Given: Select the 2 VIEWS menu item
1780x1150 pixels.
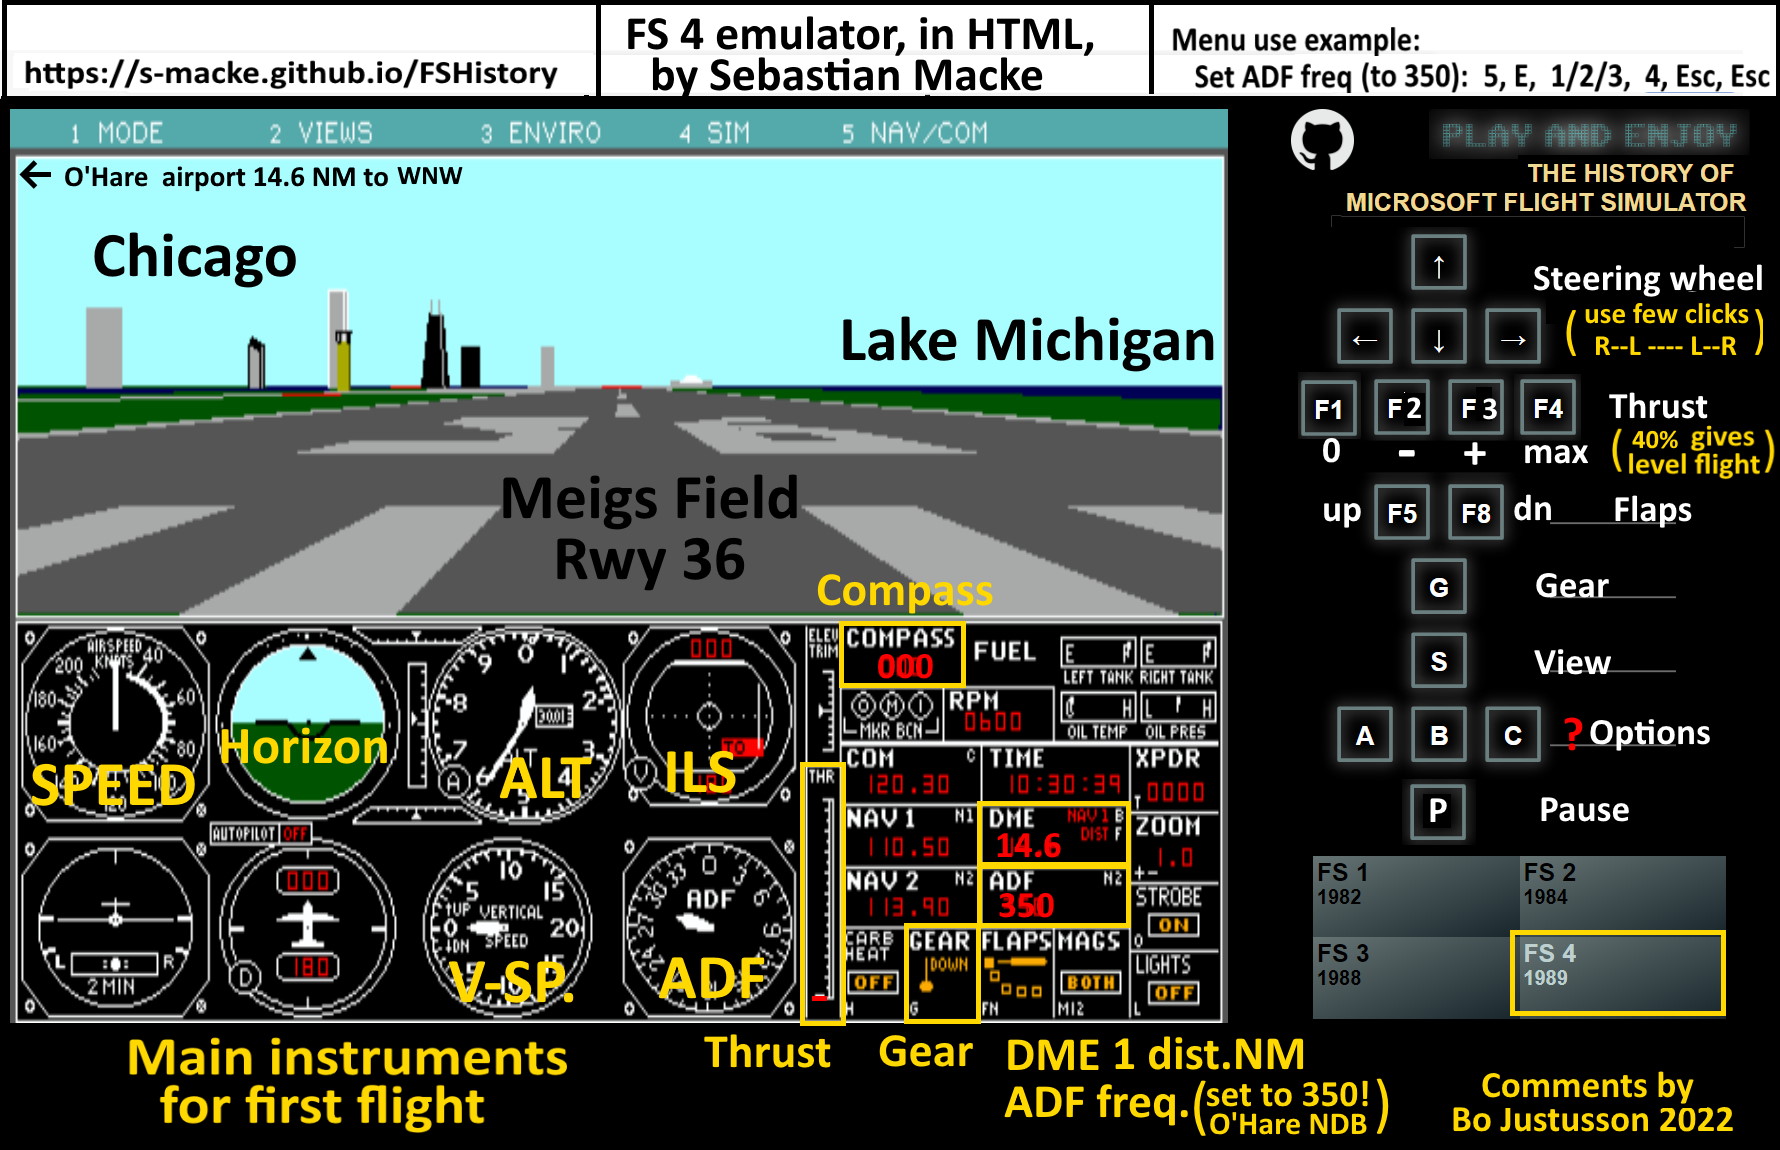Looking at the screenshot, I should (320, 133).
